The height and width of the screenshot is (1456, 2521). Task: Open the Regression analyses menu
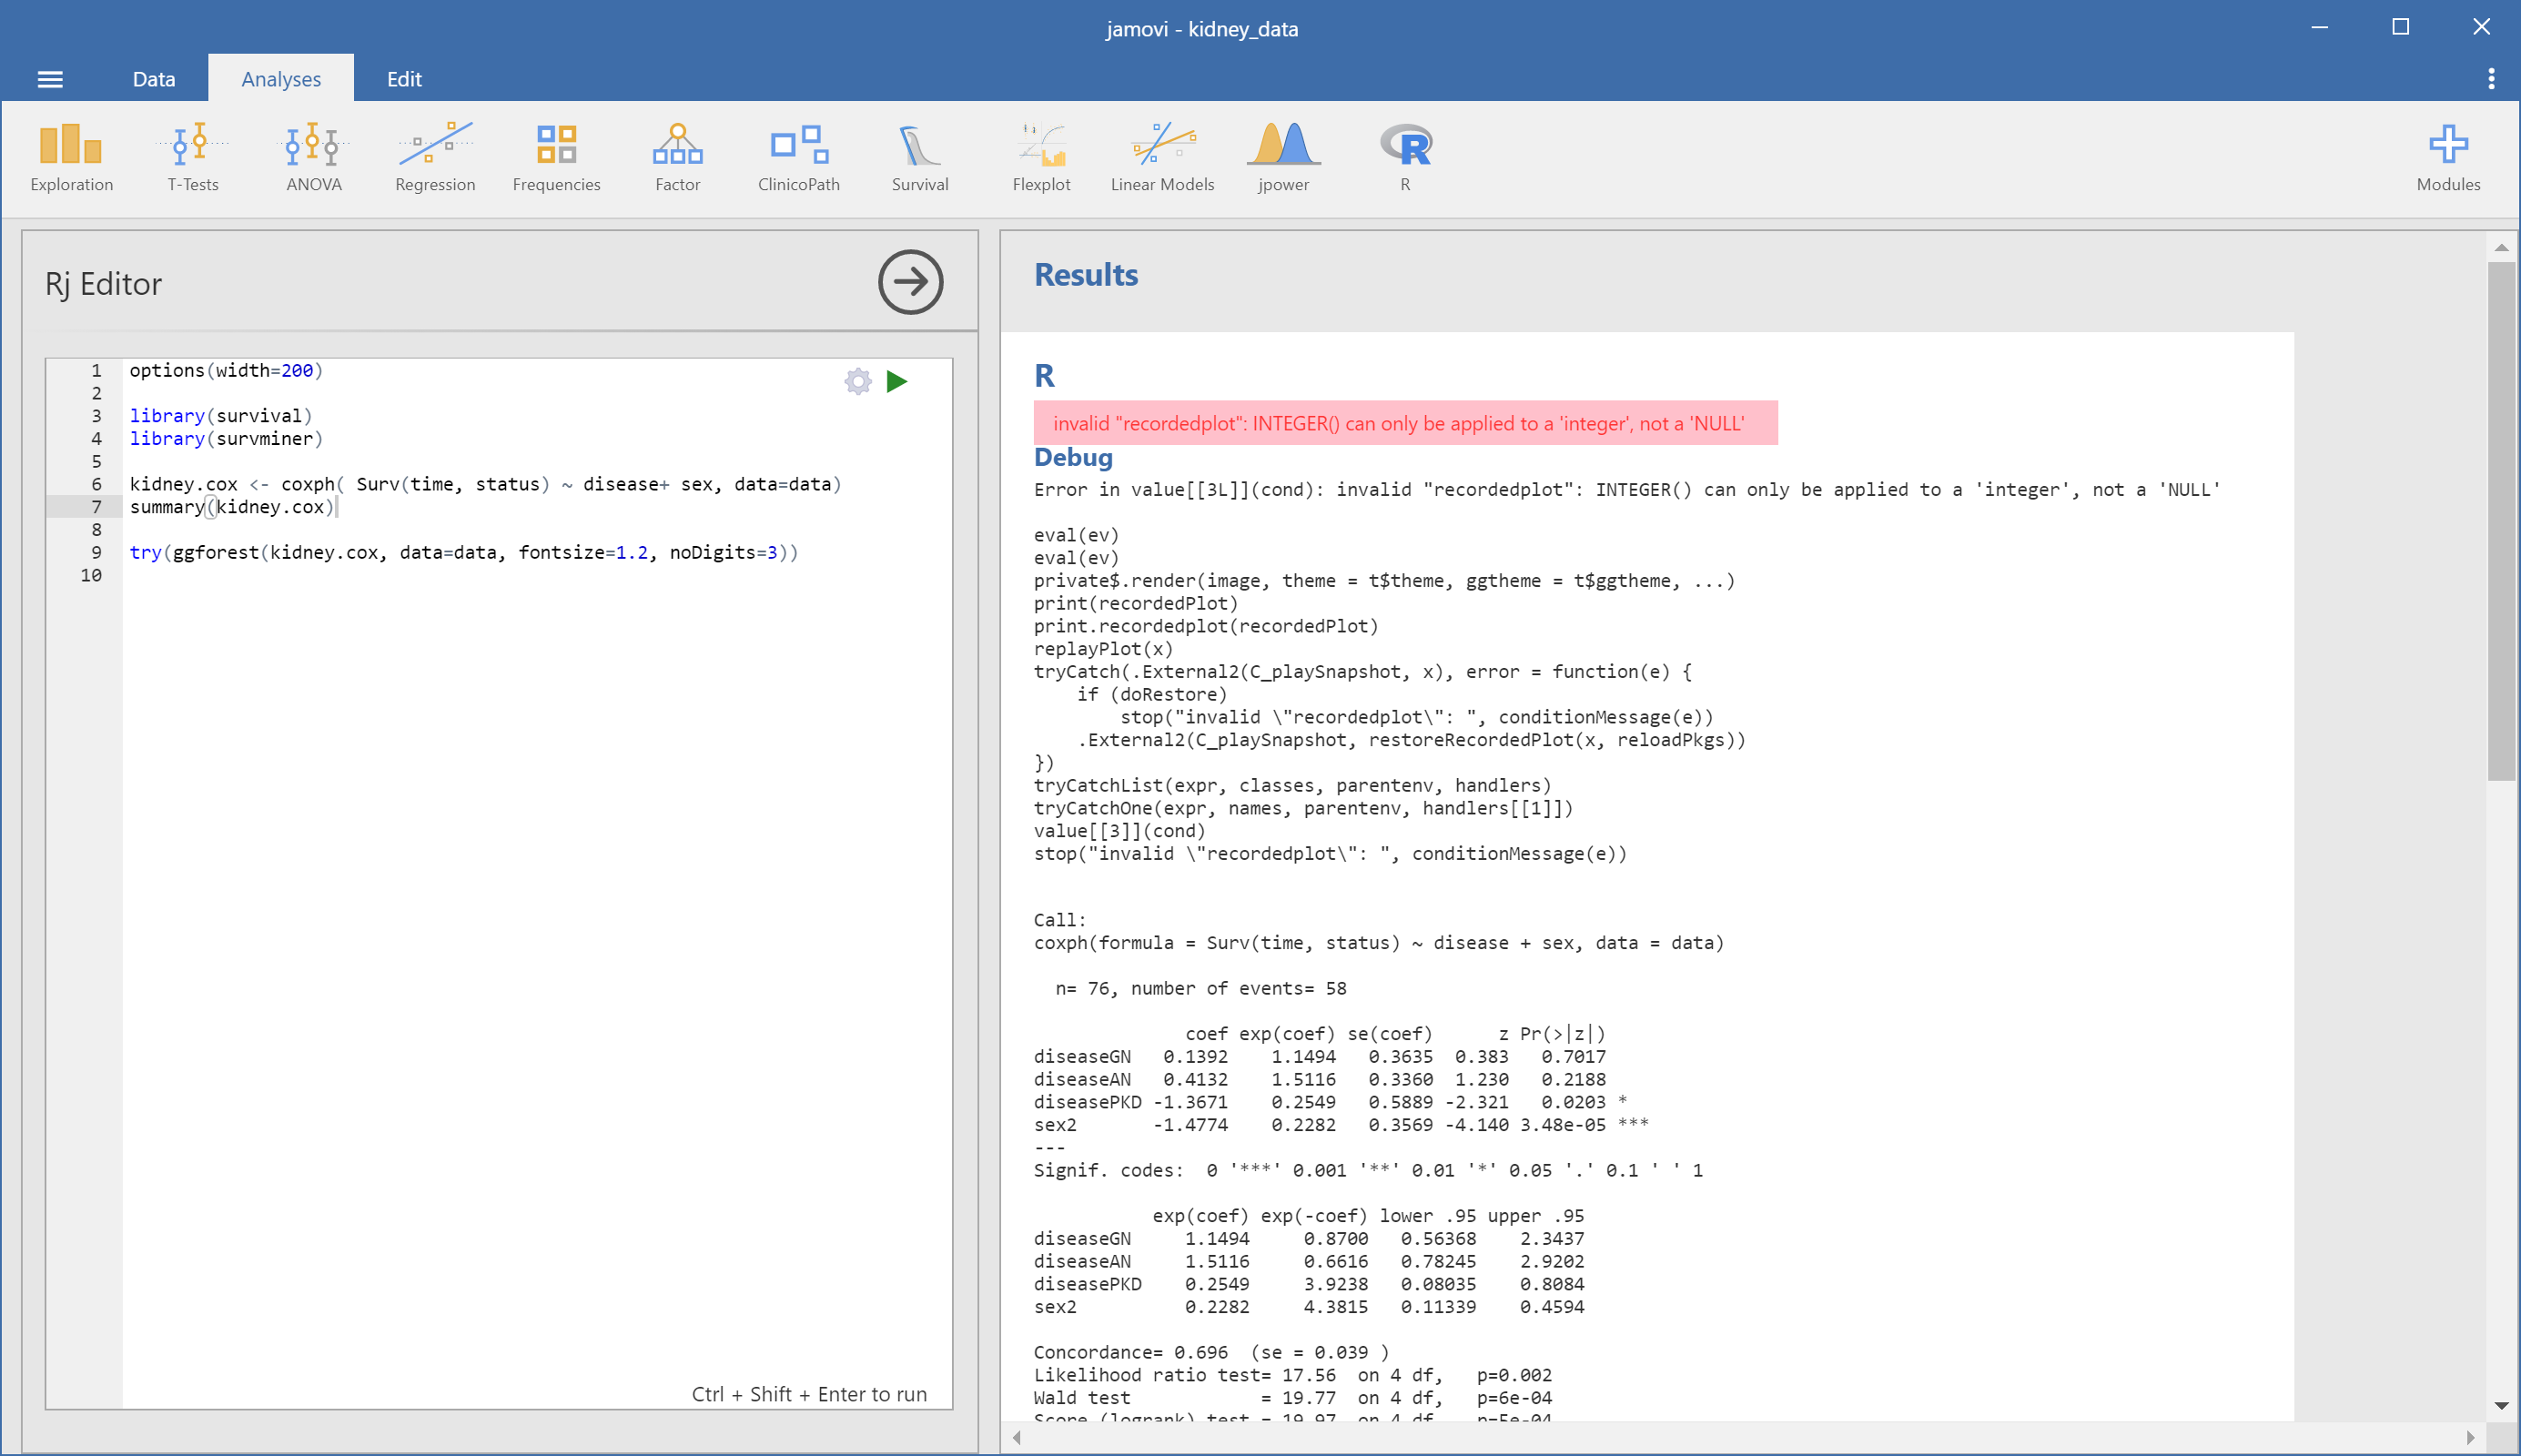coord(435,157)
